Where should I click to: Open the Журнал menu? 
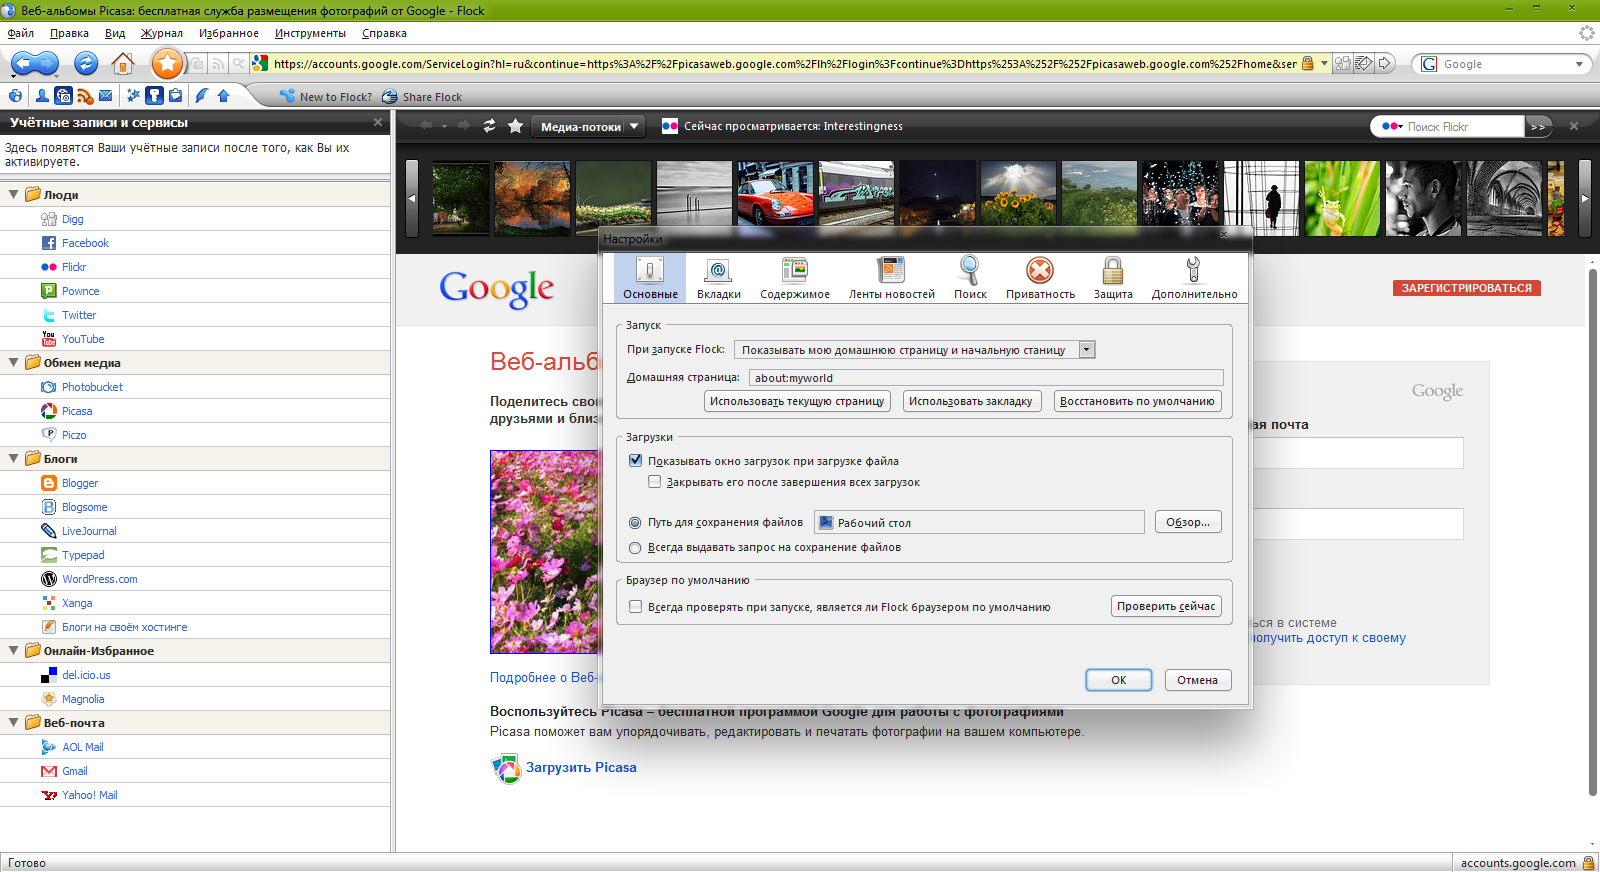click(161, 33)
